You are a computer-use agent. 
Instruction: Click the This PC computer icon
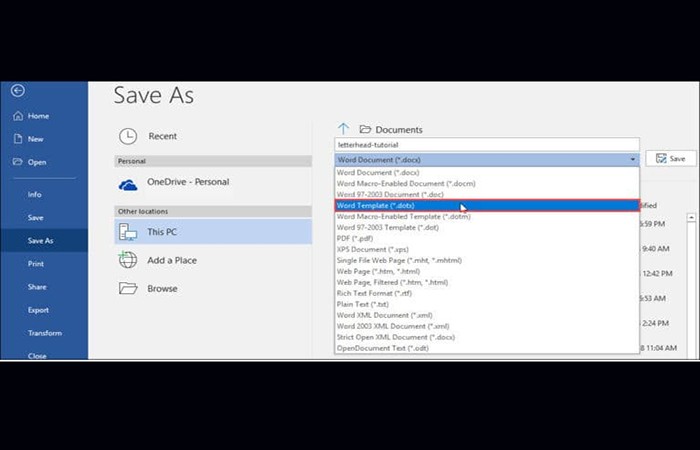(x=128, y=232)
